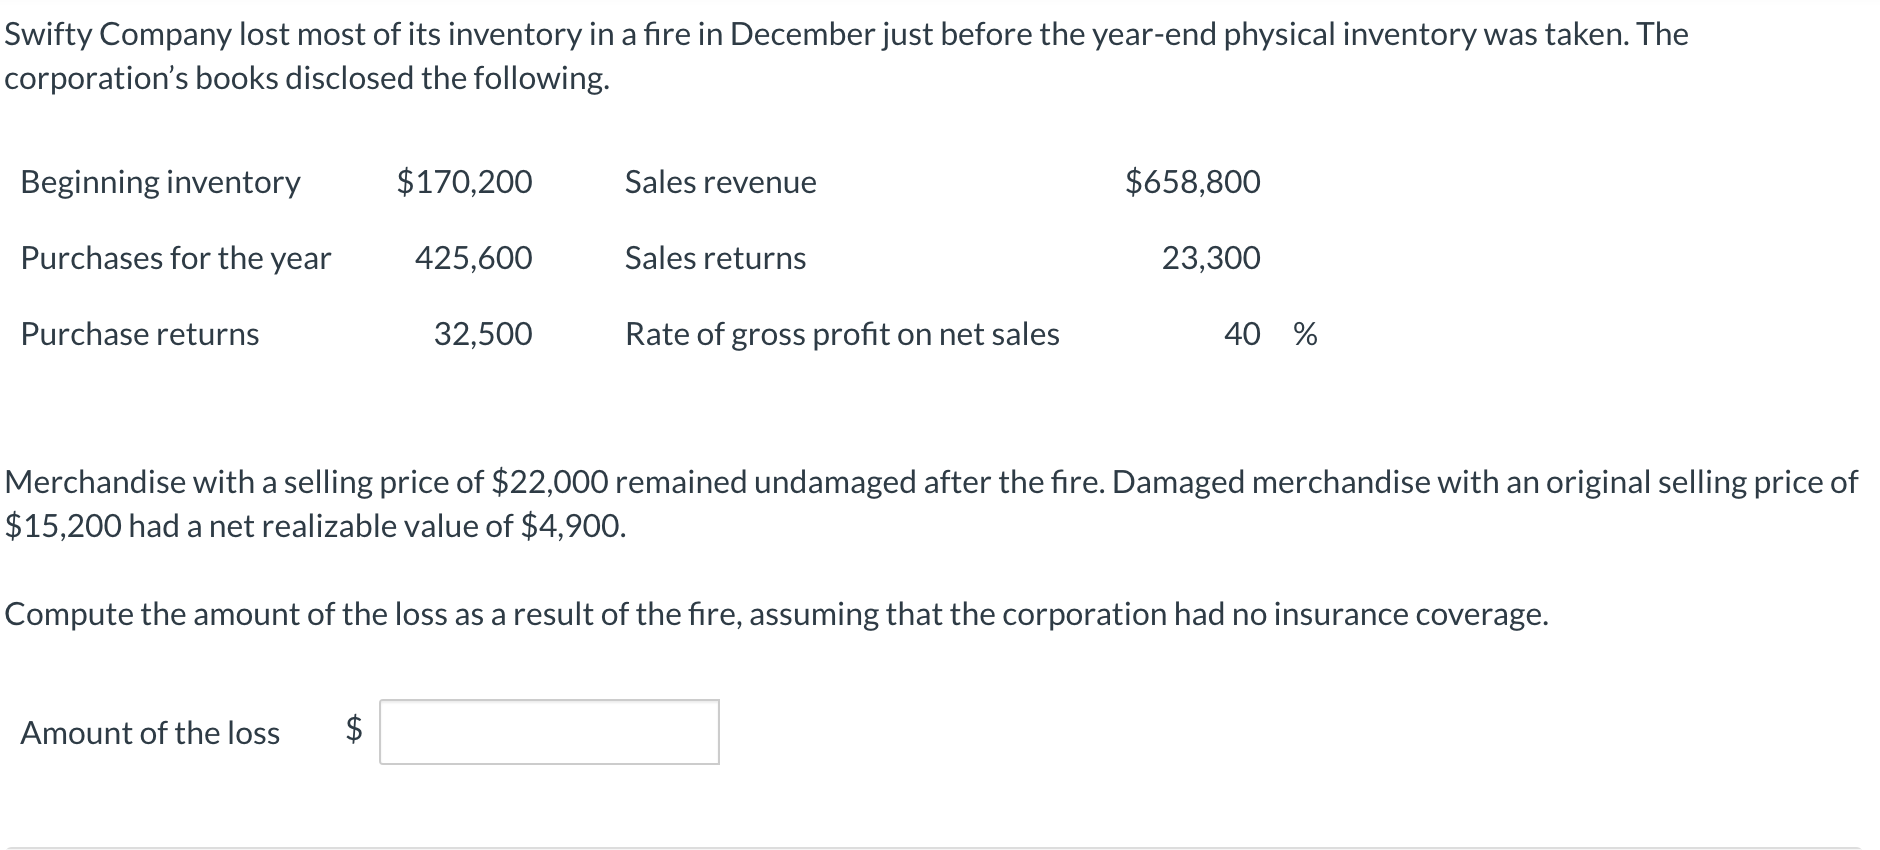Click the 23,300 sales returns value
This screenshot has width=1880, height=850.
1211,258
